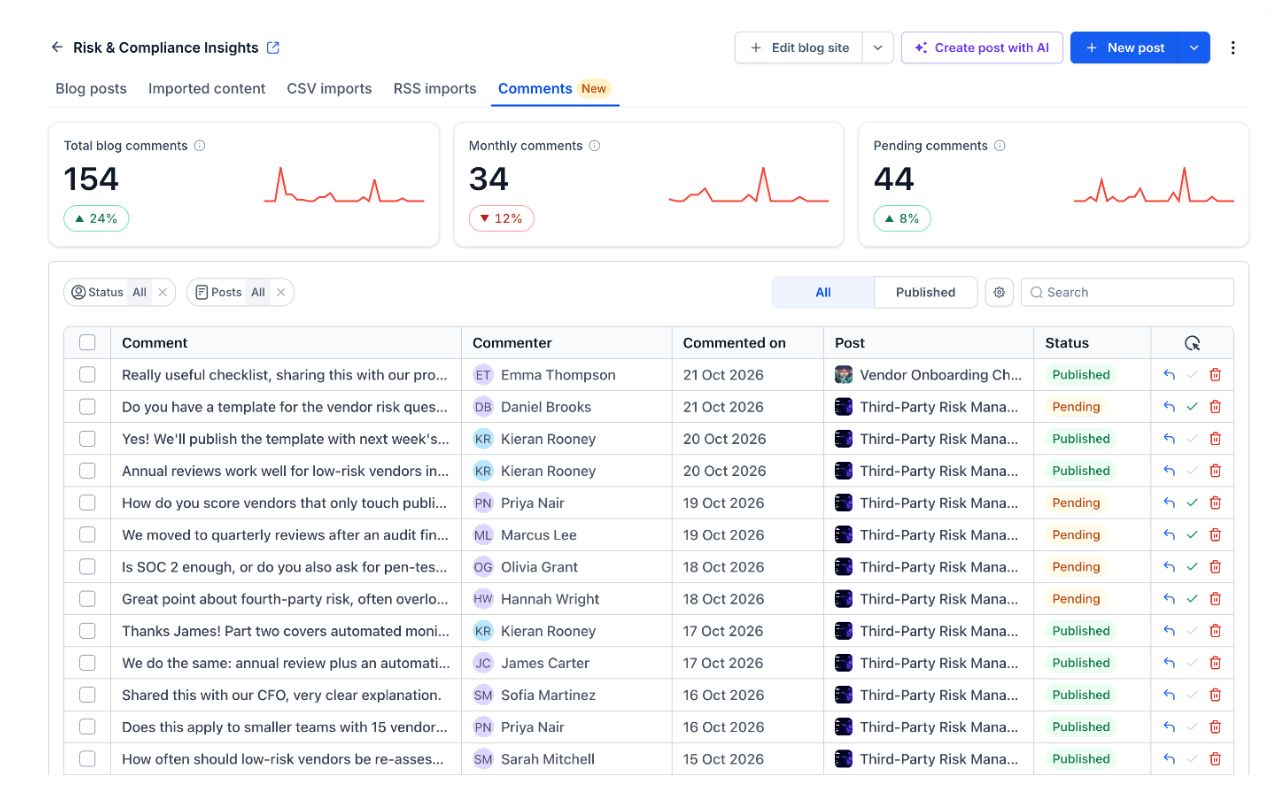Click reply icon on Emma Thompson's comment
The image size is (1278, 792).
pos(1169,375)
